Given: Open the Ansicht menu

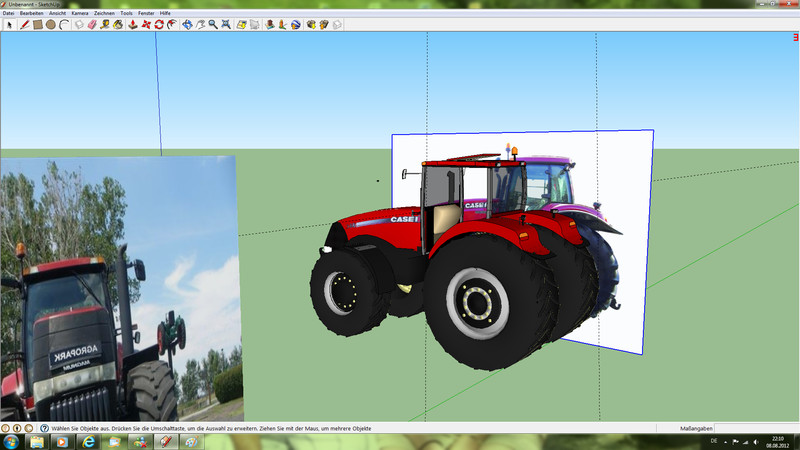Looking at the screenshot, I should pos(58,13).
